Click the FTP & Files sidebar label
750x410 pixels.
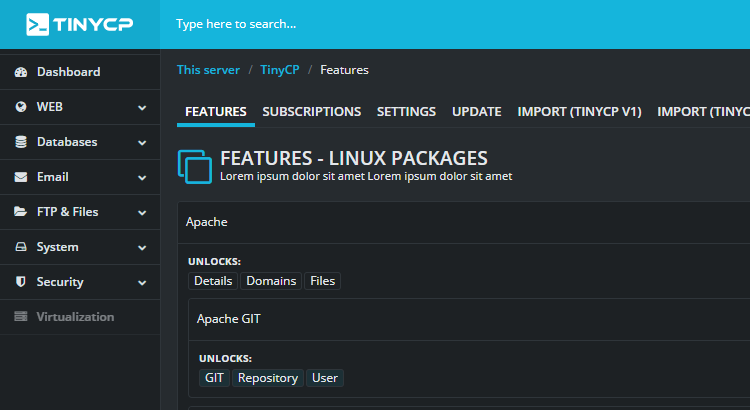click(x=67, y=212)
